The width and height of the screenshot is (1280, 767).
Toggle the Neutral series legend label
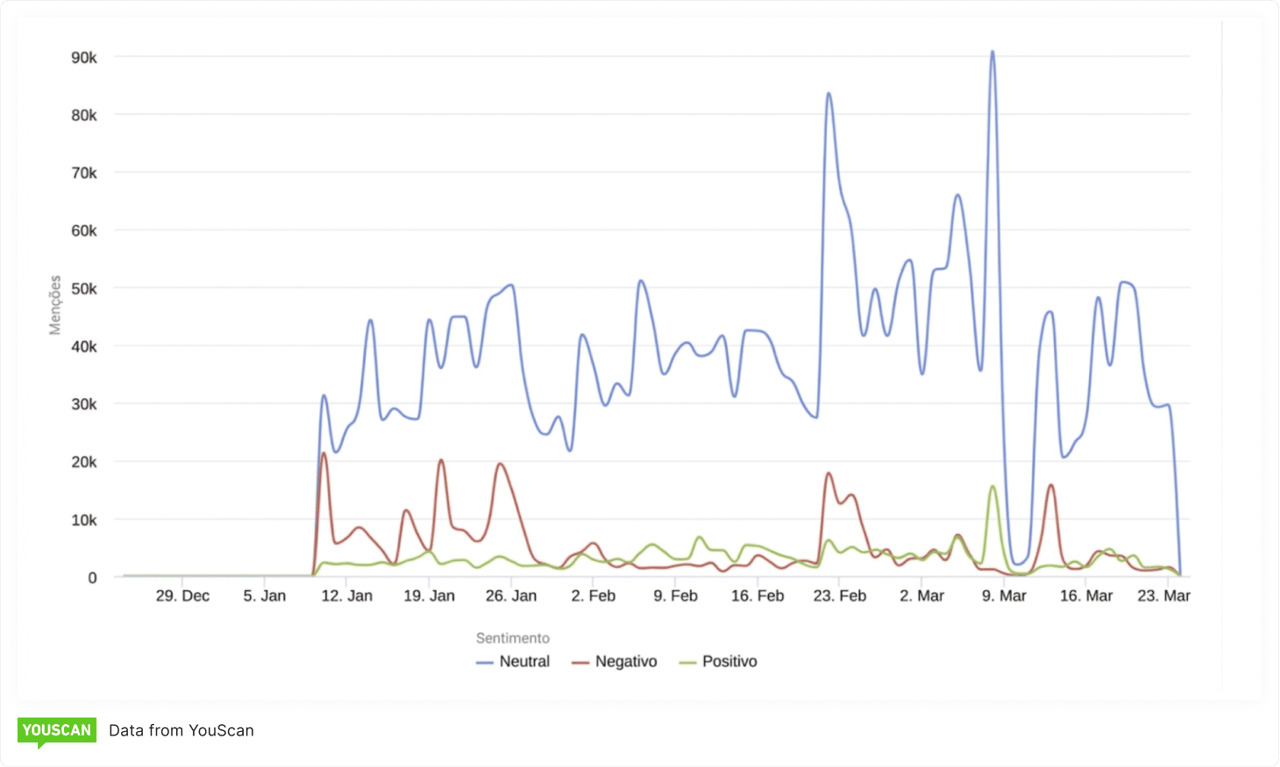click(525, 662)
